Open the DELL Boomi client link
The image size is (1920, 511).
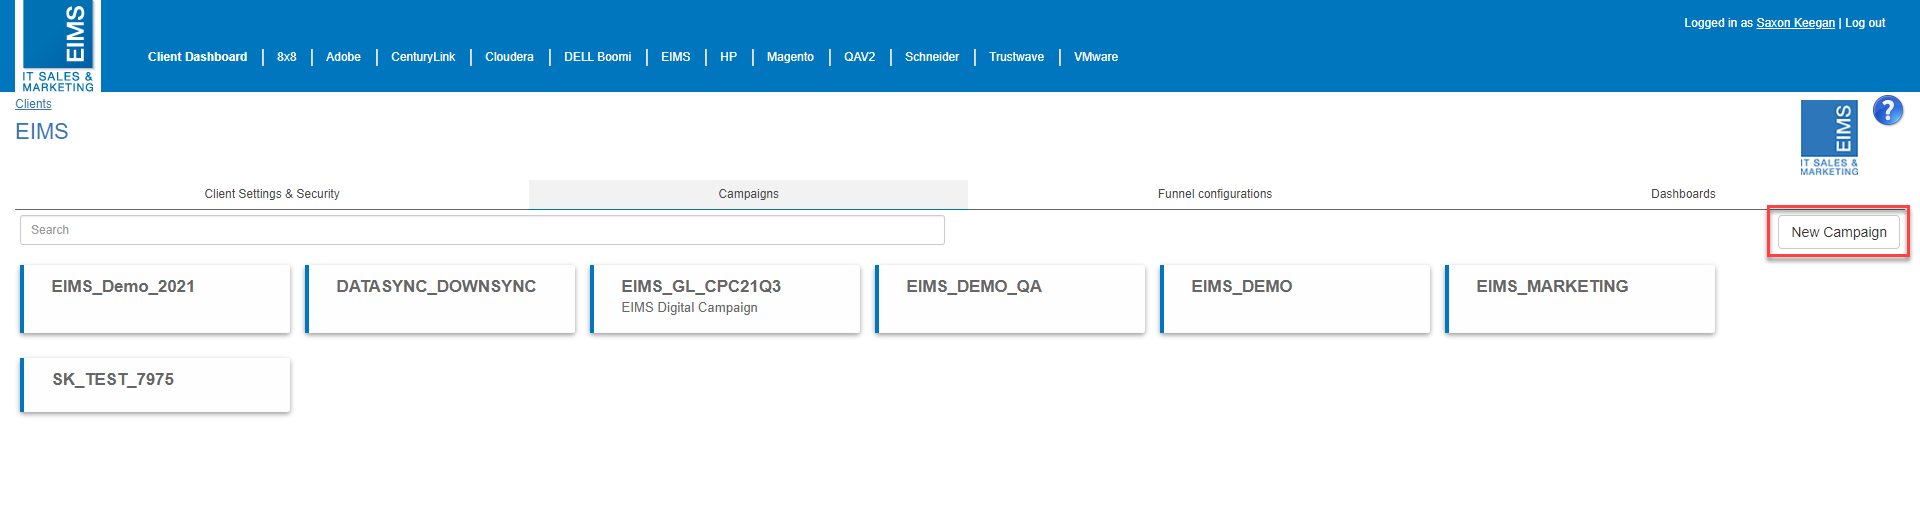point(597,57)
